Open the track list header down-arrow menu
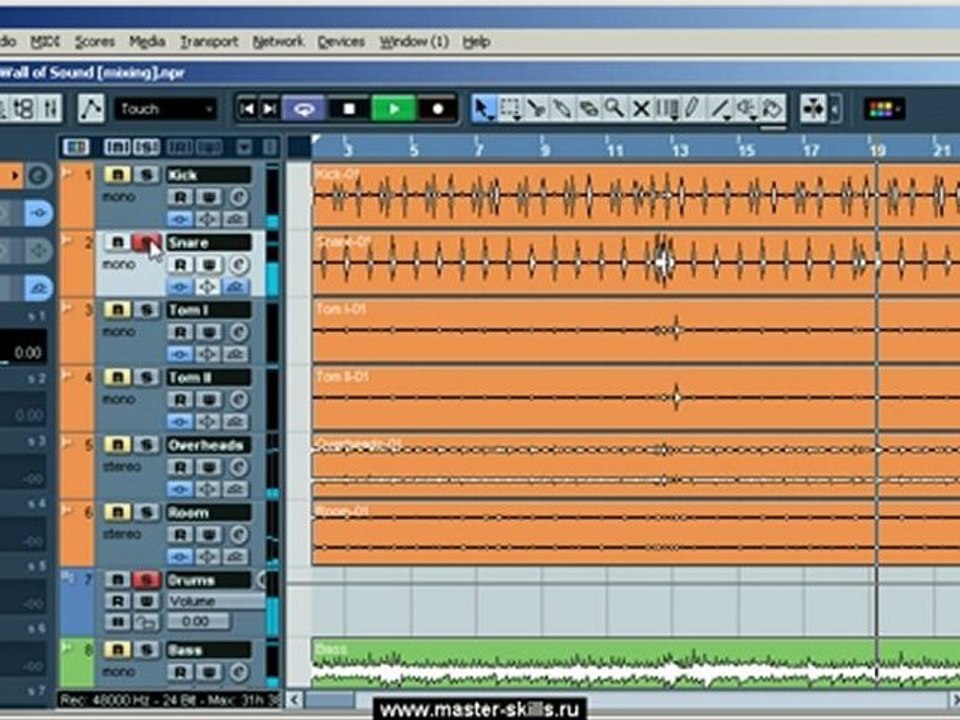Image resolution: width=960 pixels, height=720 pixels. [244, 147]
